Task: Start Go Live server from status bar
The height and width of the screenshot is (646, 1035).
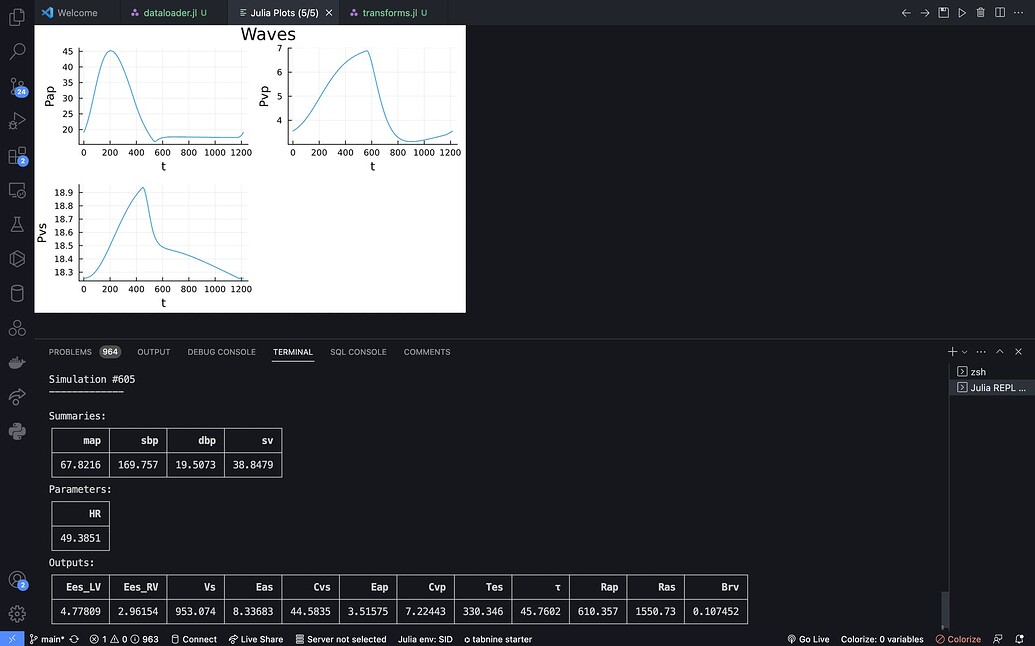Action: [x=808, y=639]
